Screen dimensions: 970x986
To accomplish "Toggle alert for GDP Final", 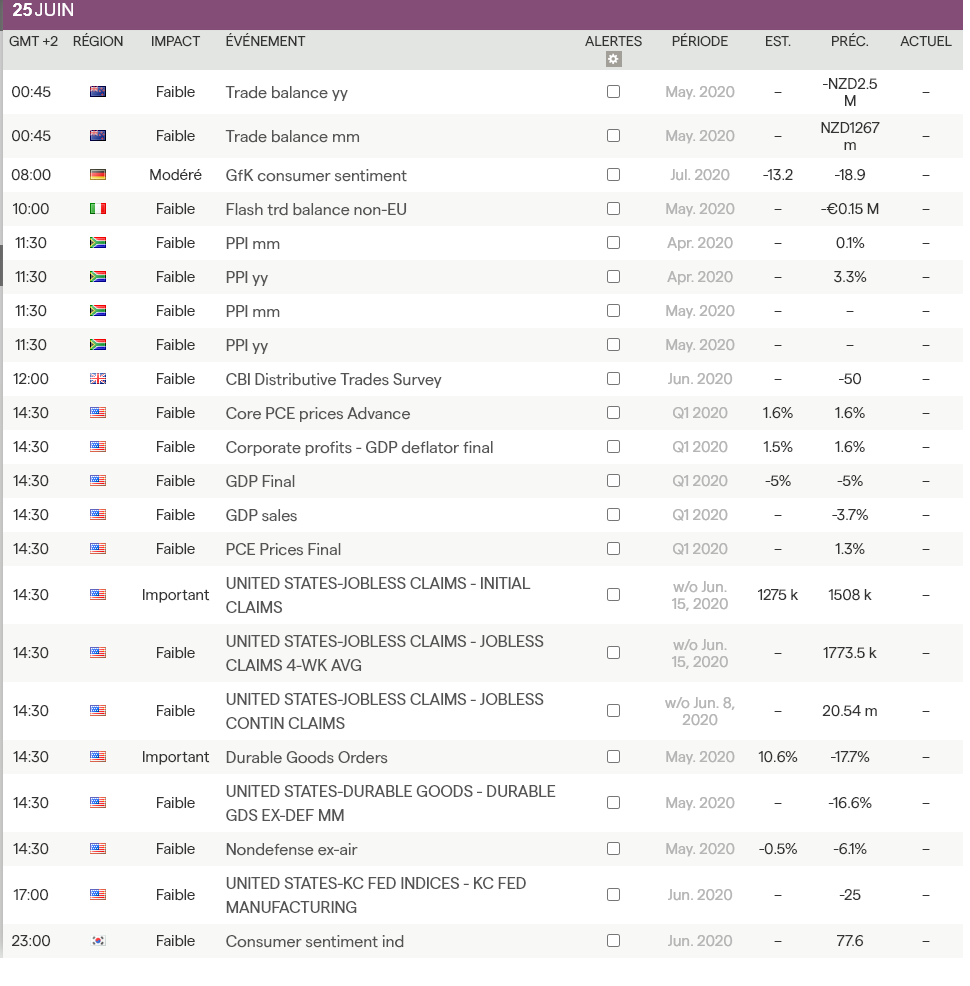I will (614, 480).
